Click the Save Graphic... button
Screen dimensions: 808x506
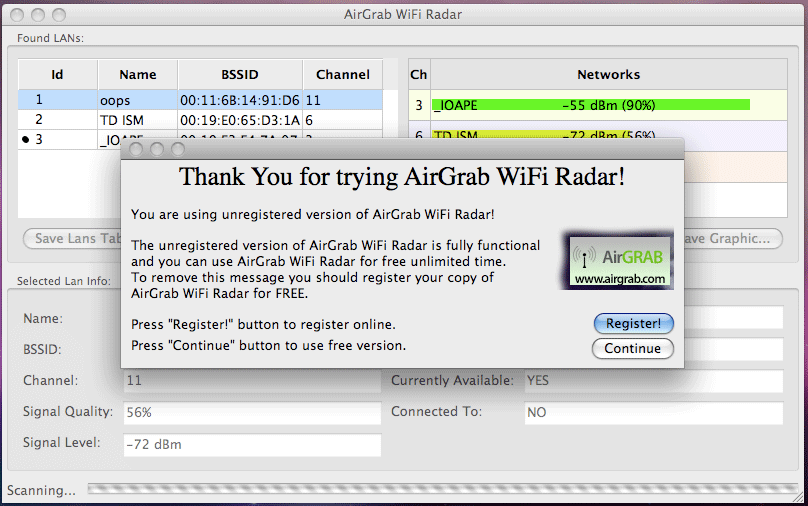(733, 239)
